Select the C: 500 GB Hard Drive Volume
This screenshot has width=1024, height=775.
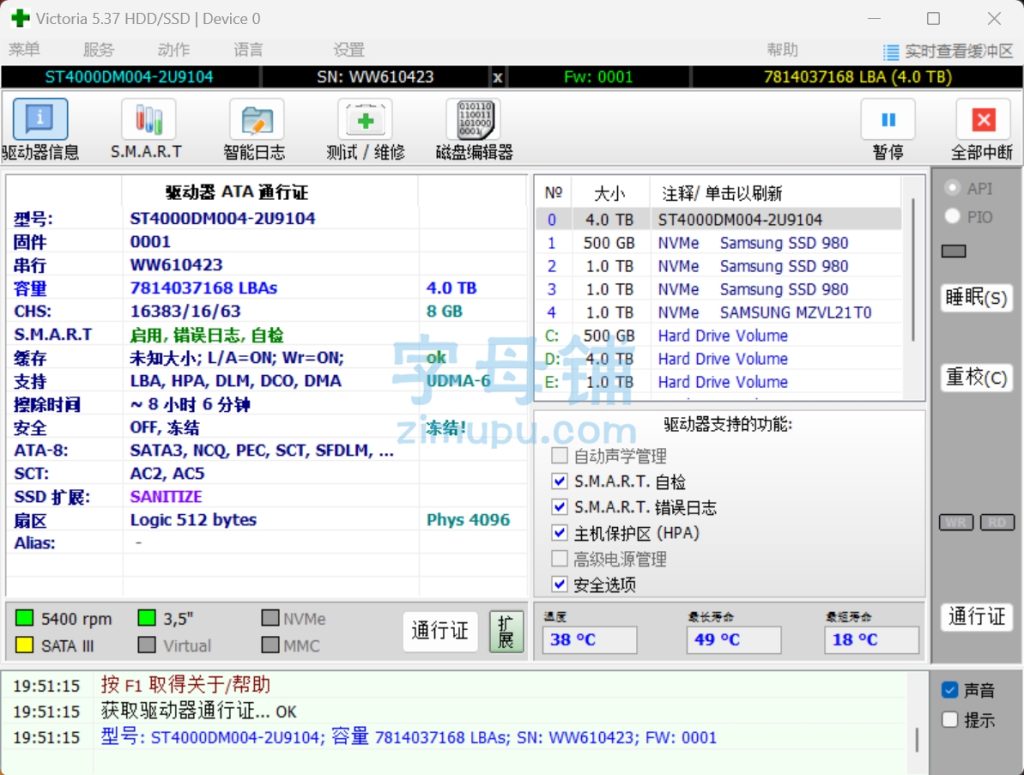coord(718,336)
